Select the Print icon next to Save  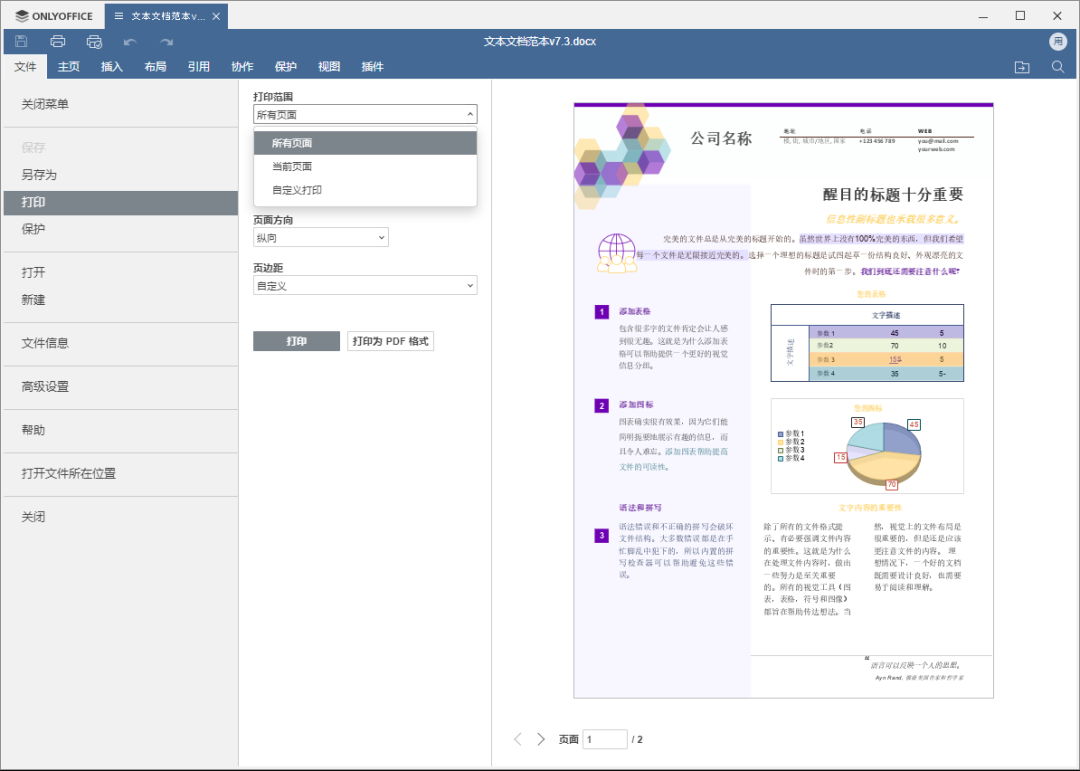pyautogui.click(x=57, y=41)
